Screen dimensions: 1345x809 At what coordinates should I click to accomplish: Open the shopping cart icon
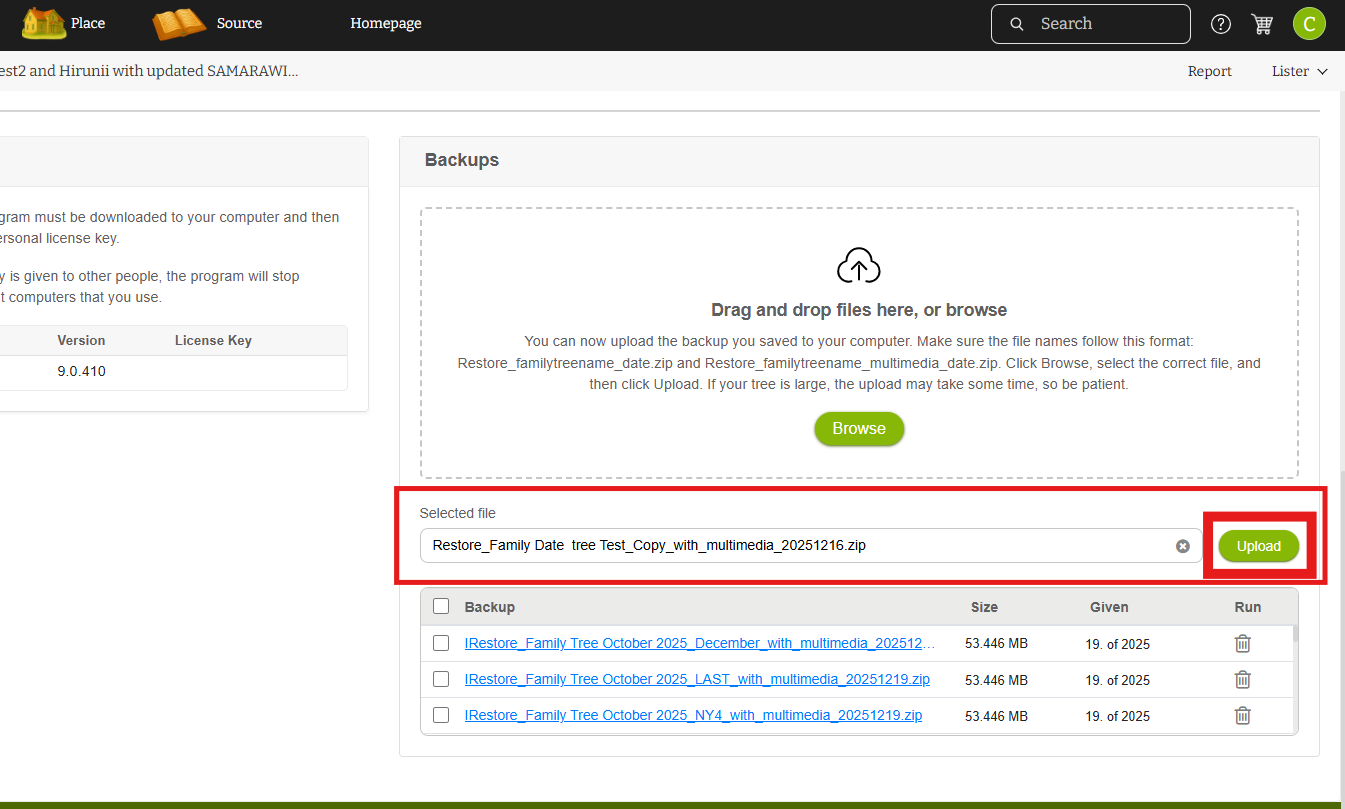pyautogui.click(x=1262, y=24)
